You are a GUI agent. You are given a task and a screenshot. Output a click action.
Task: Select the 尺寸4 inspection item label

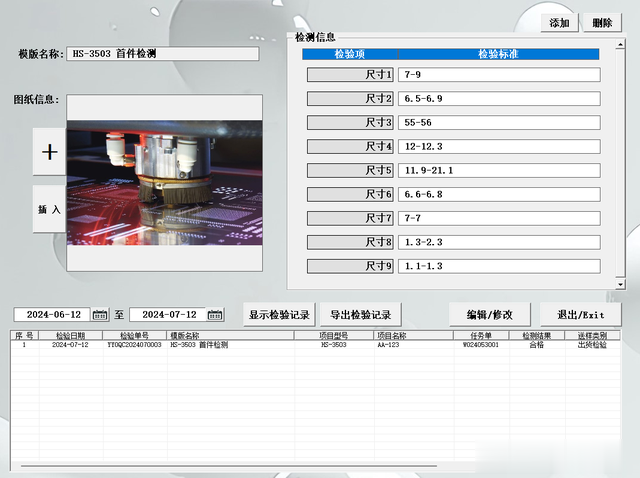click(350, 147)
